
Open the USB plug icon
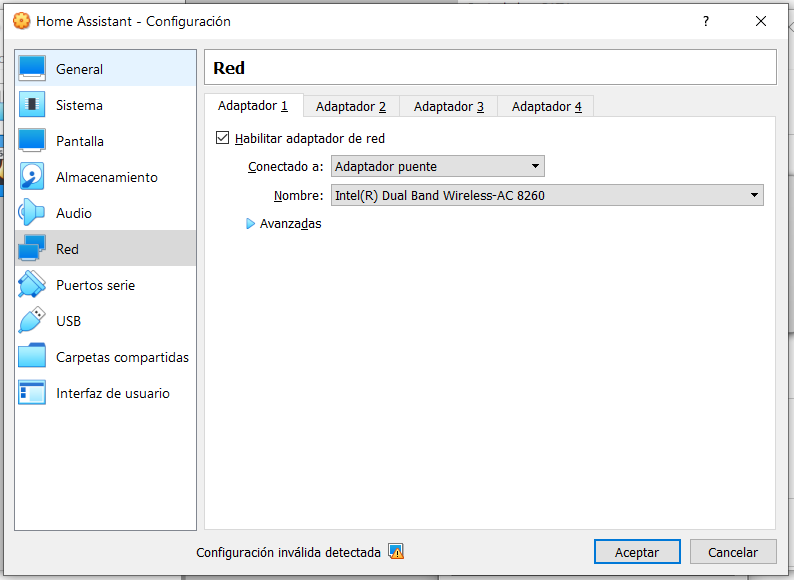click(x=32, y=321)
